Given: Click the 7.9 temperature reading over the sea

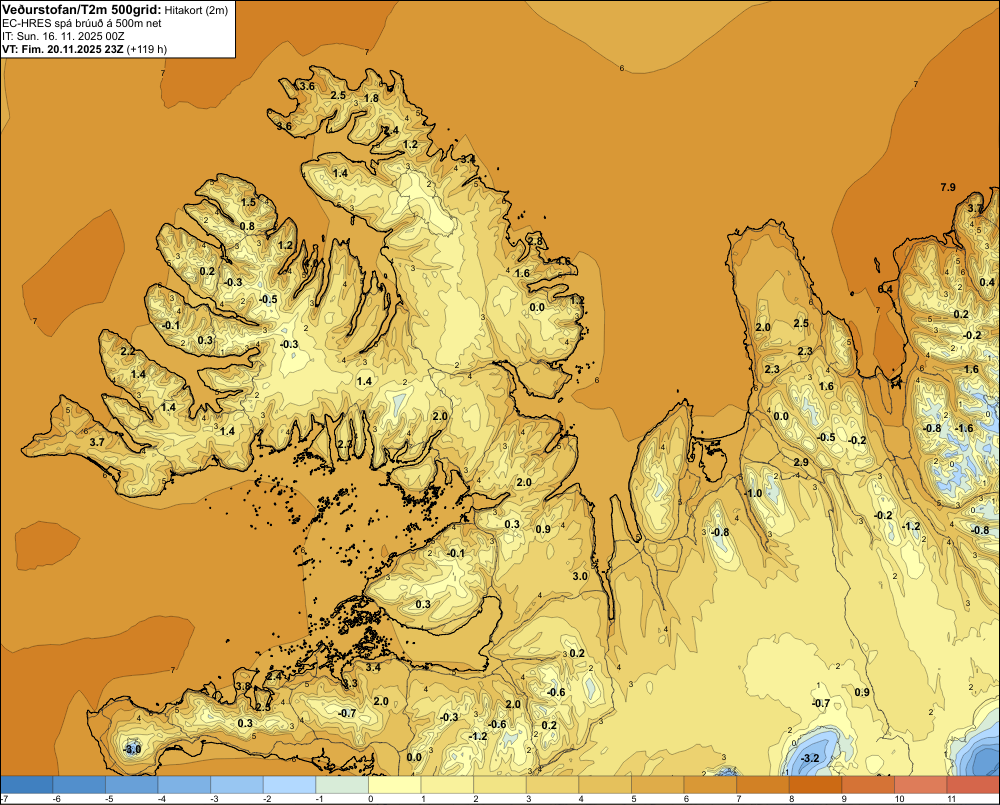Looking at the screenshot, I should click(948, 187).
